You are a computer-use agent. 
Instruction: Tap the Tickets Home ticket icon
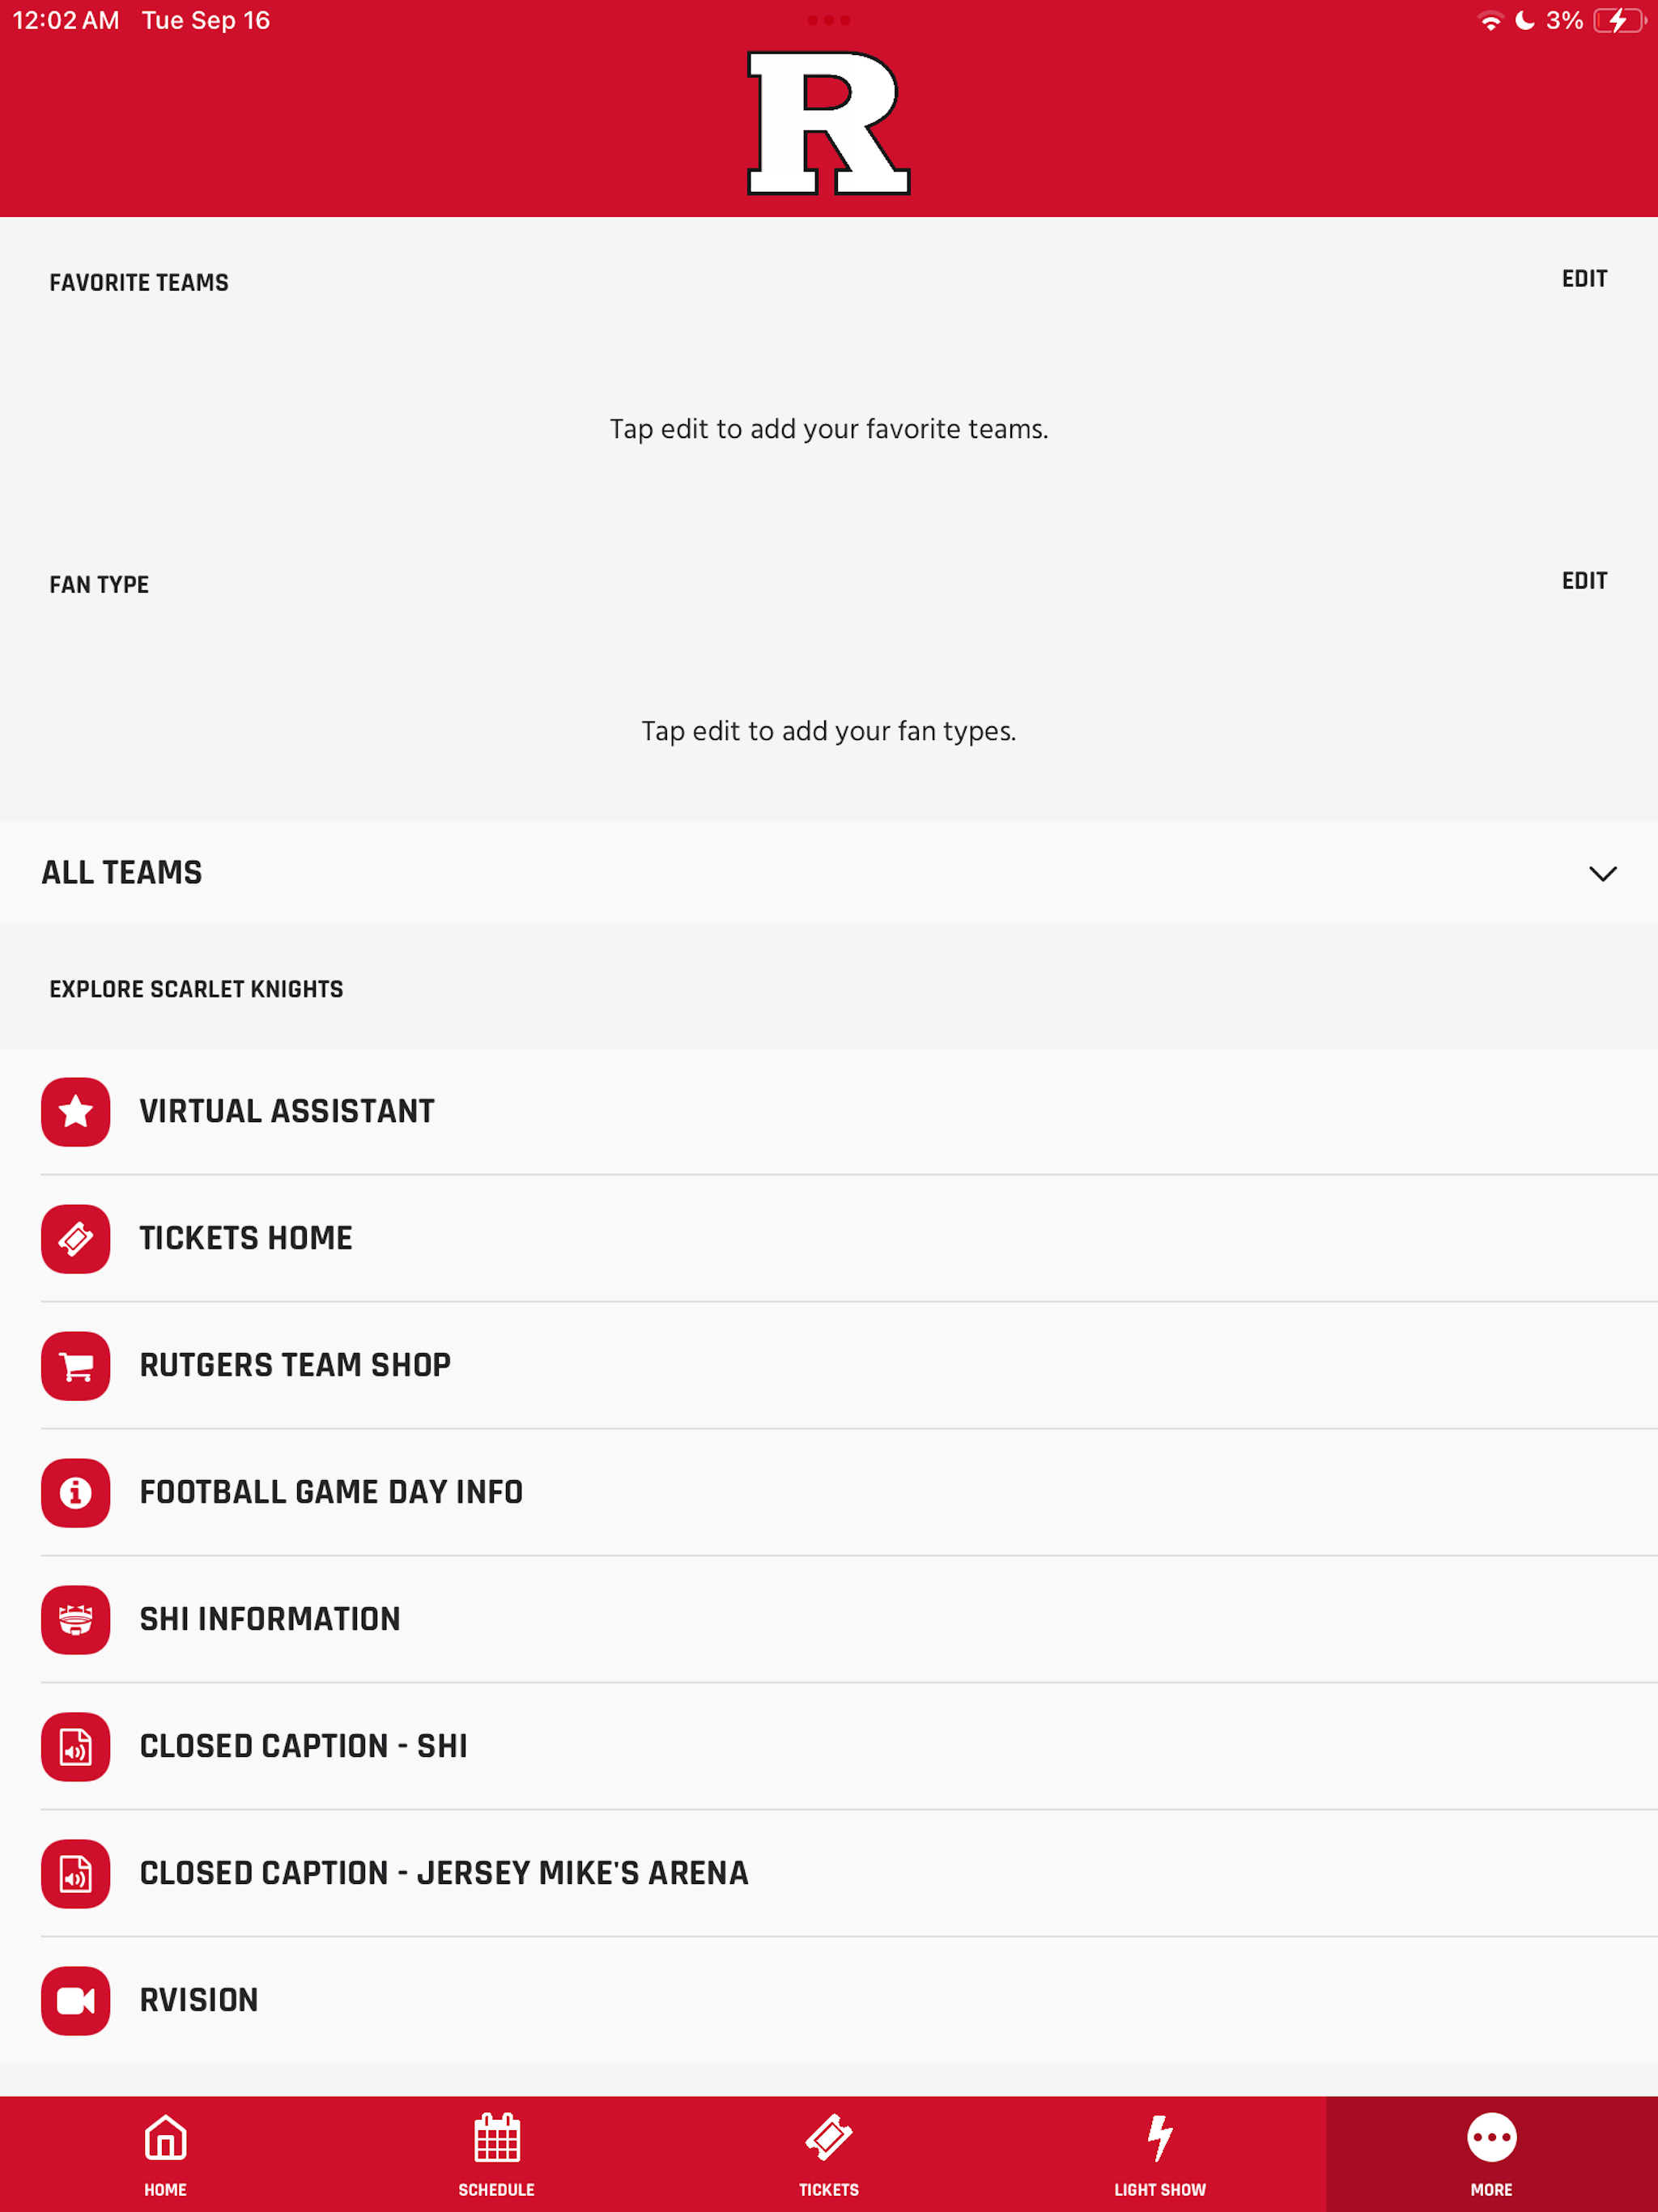click(x=76, y=1238)
